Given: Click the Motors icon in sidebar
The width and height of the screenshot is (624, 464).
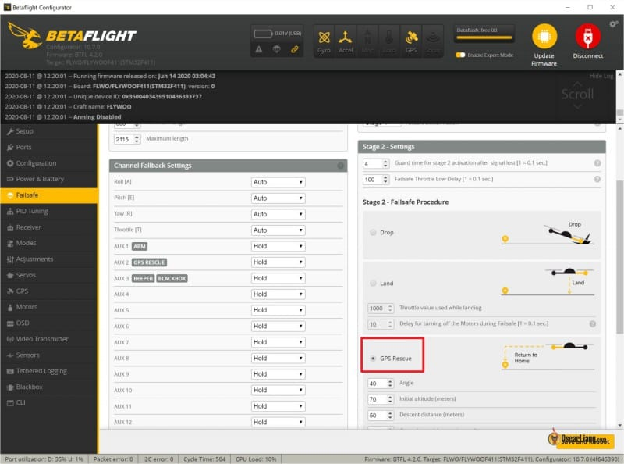Looking at the screenshot, I should point(10,307).
